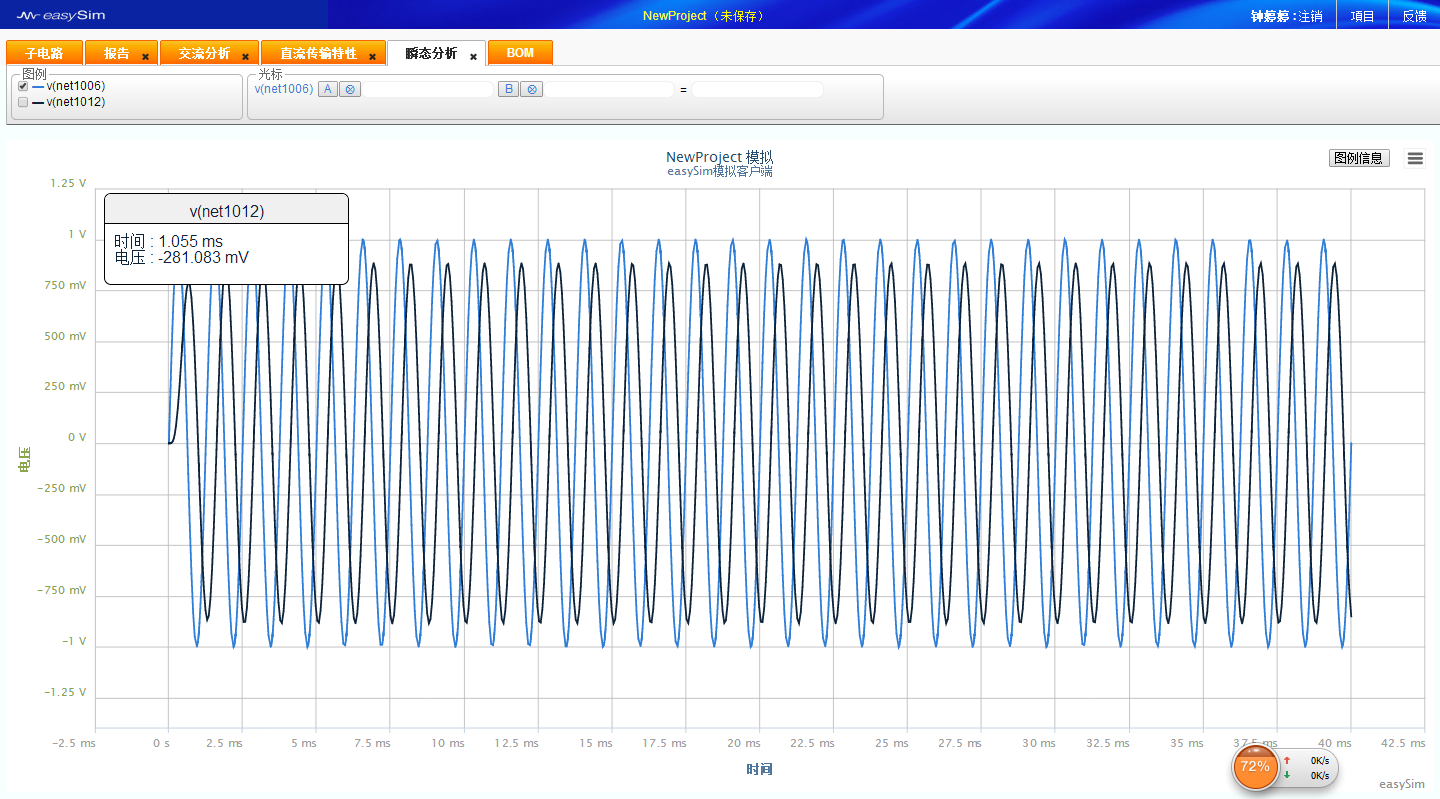
Task: Click the orange 72% floating widget
Action: (1255, 767)
